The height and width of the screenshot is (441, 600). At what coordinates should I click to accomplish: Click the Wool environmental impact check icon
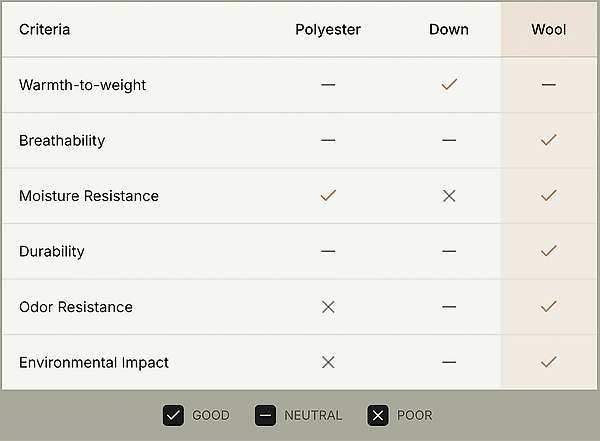tap(548, 362)
